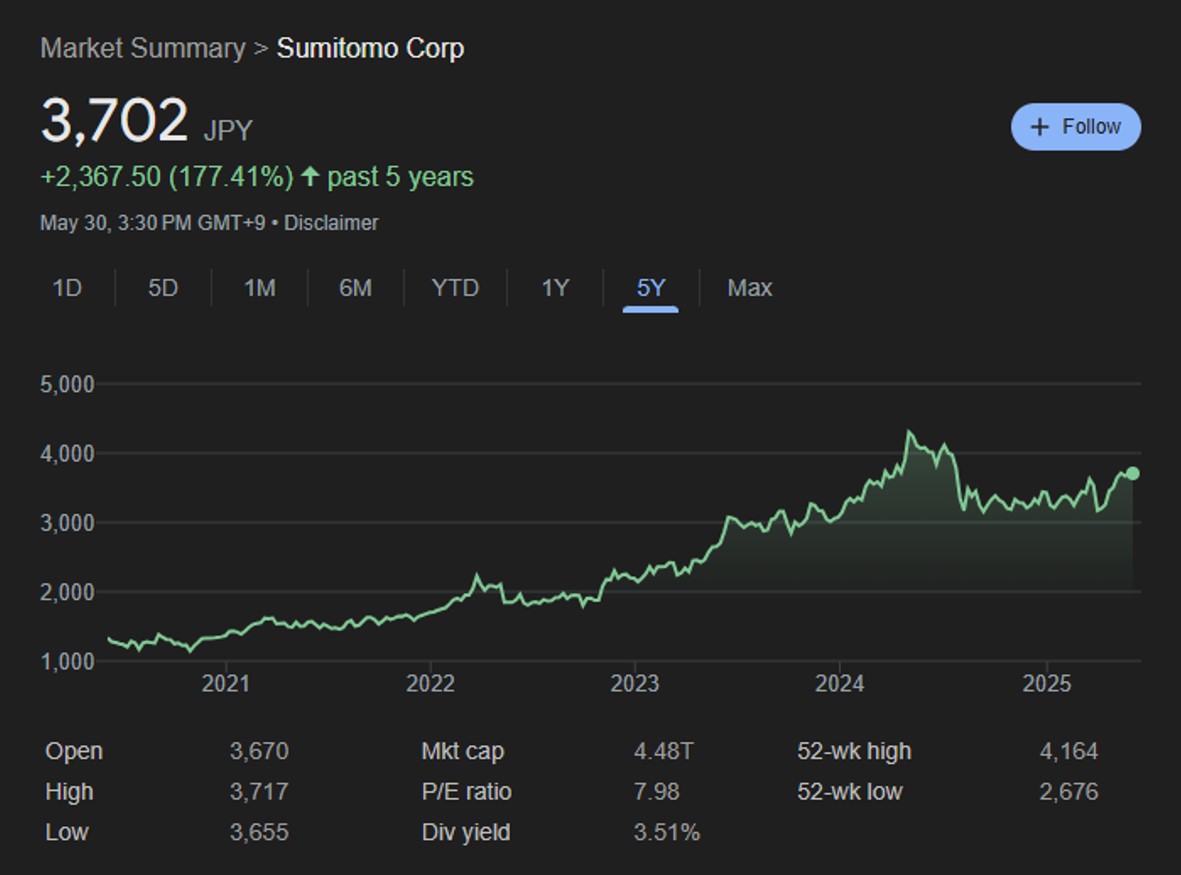1181x875 pixels.
Task: Click the P/E ratio value 7.98
Action: 657,791
